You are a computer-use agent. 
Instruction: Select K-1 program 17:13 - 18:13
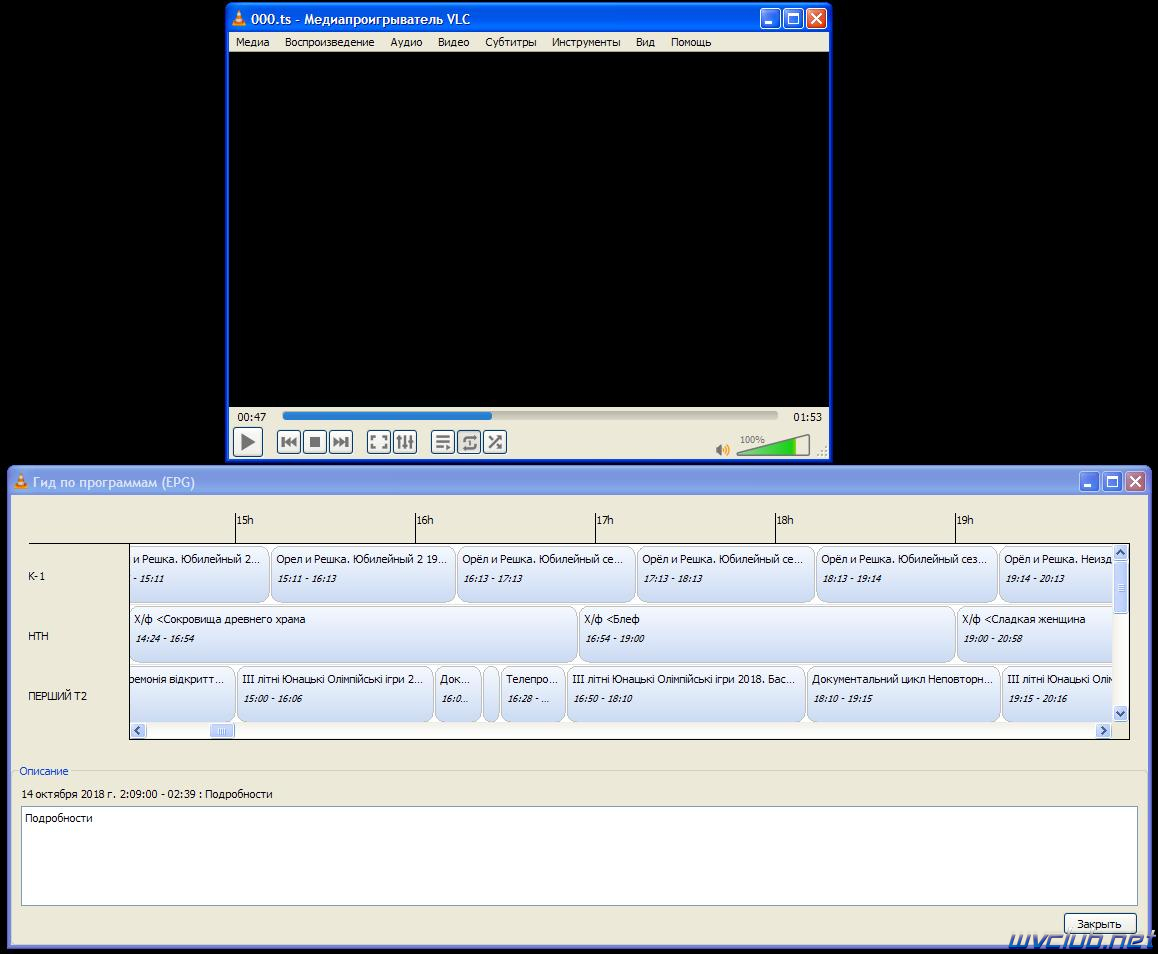tap(725, 574)
